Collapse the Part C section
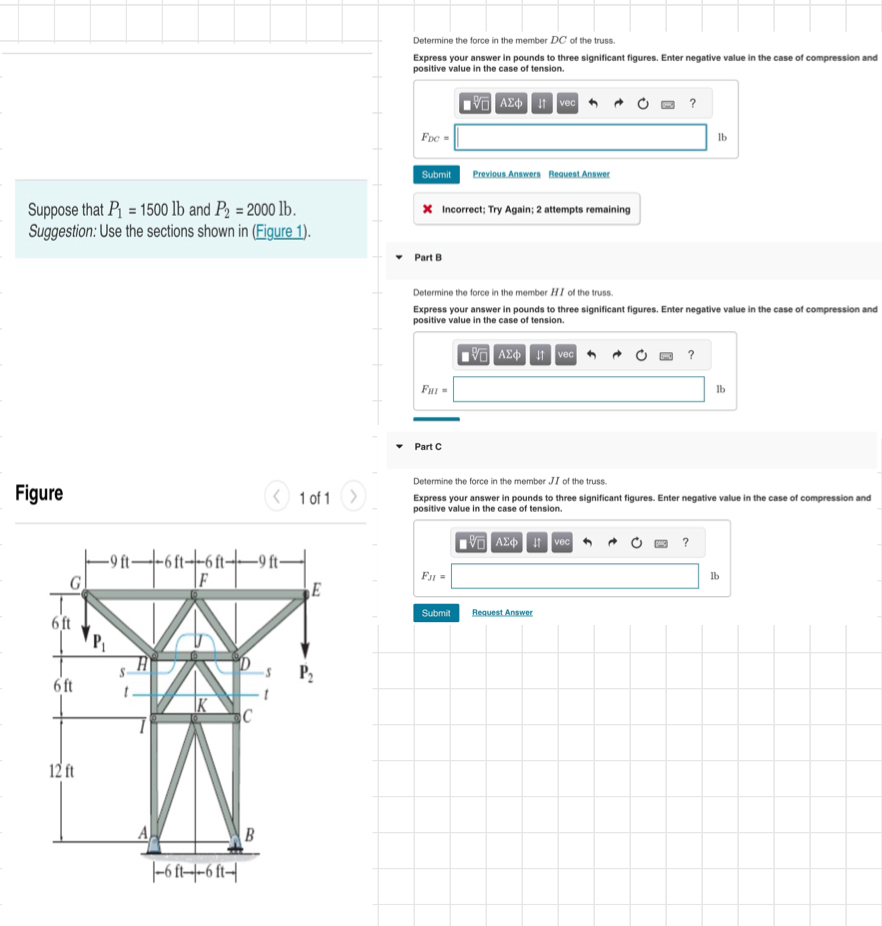The width and height of the screenshot is (882, 926). (x=399, y=446)
